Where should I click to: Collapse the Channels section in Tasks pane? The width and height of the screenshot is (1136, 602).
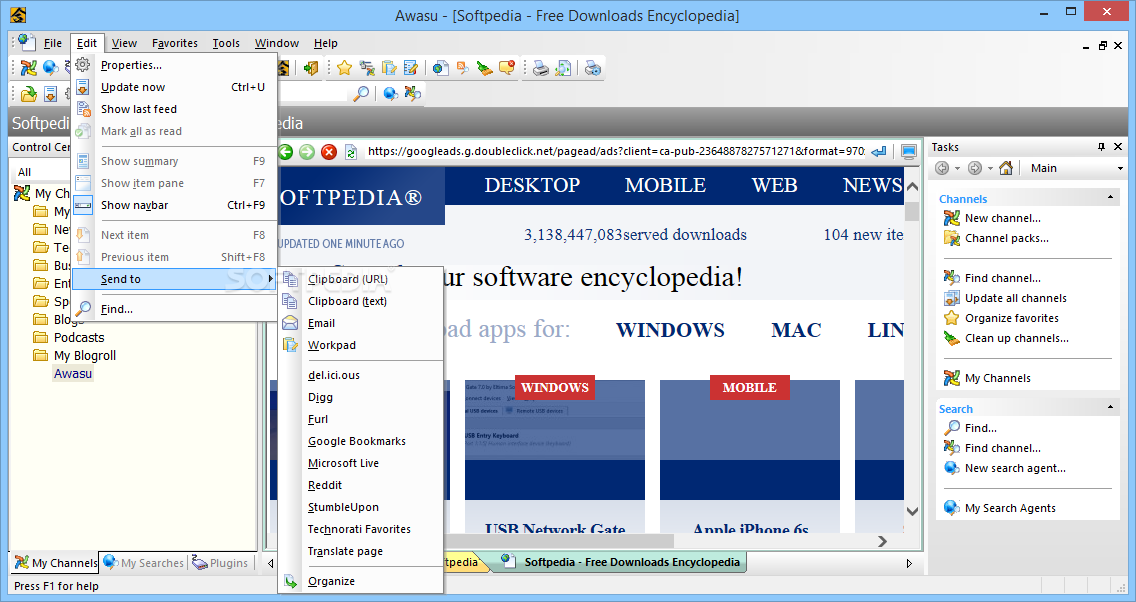(1110, 198)
